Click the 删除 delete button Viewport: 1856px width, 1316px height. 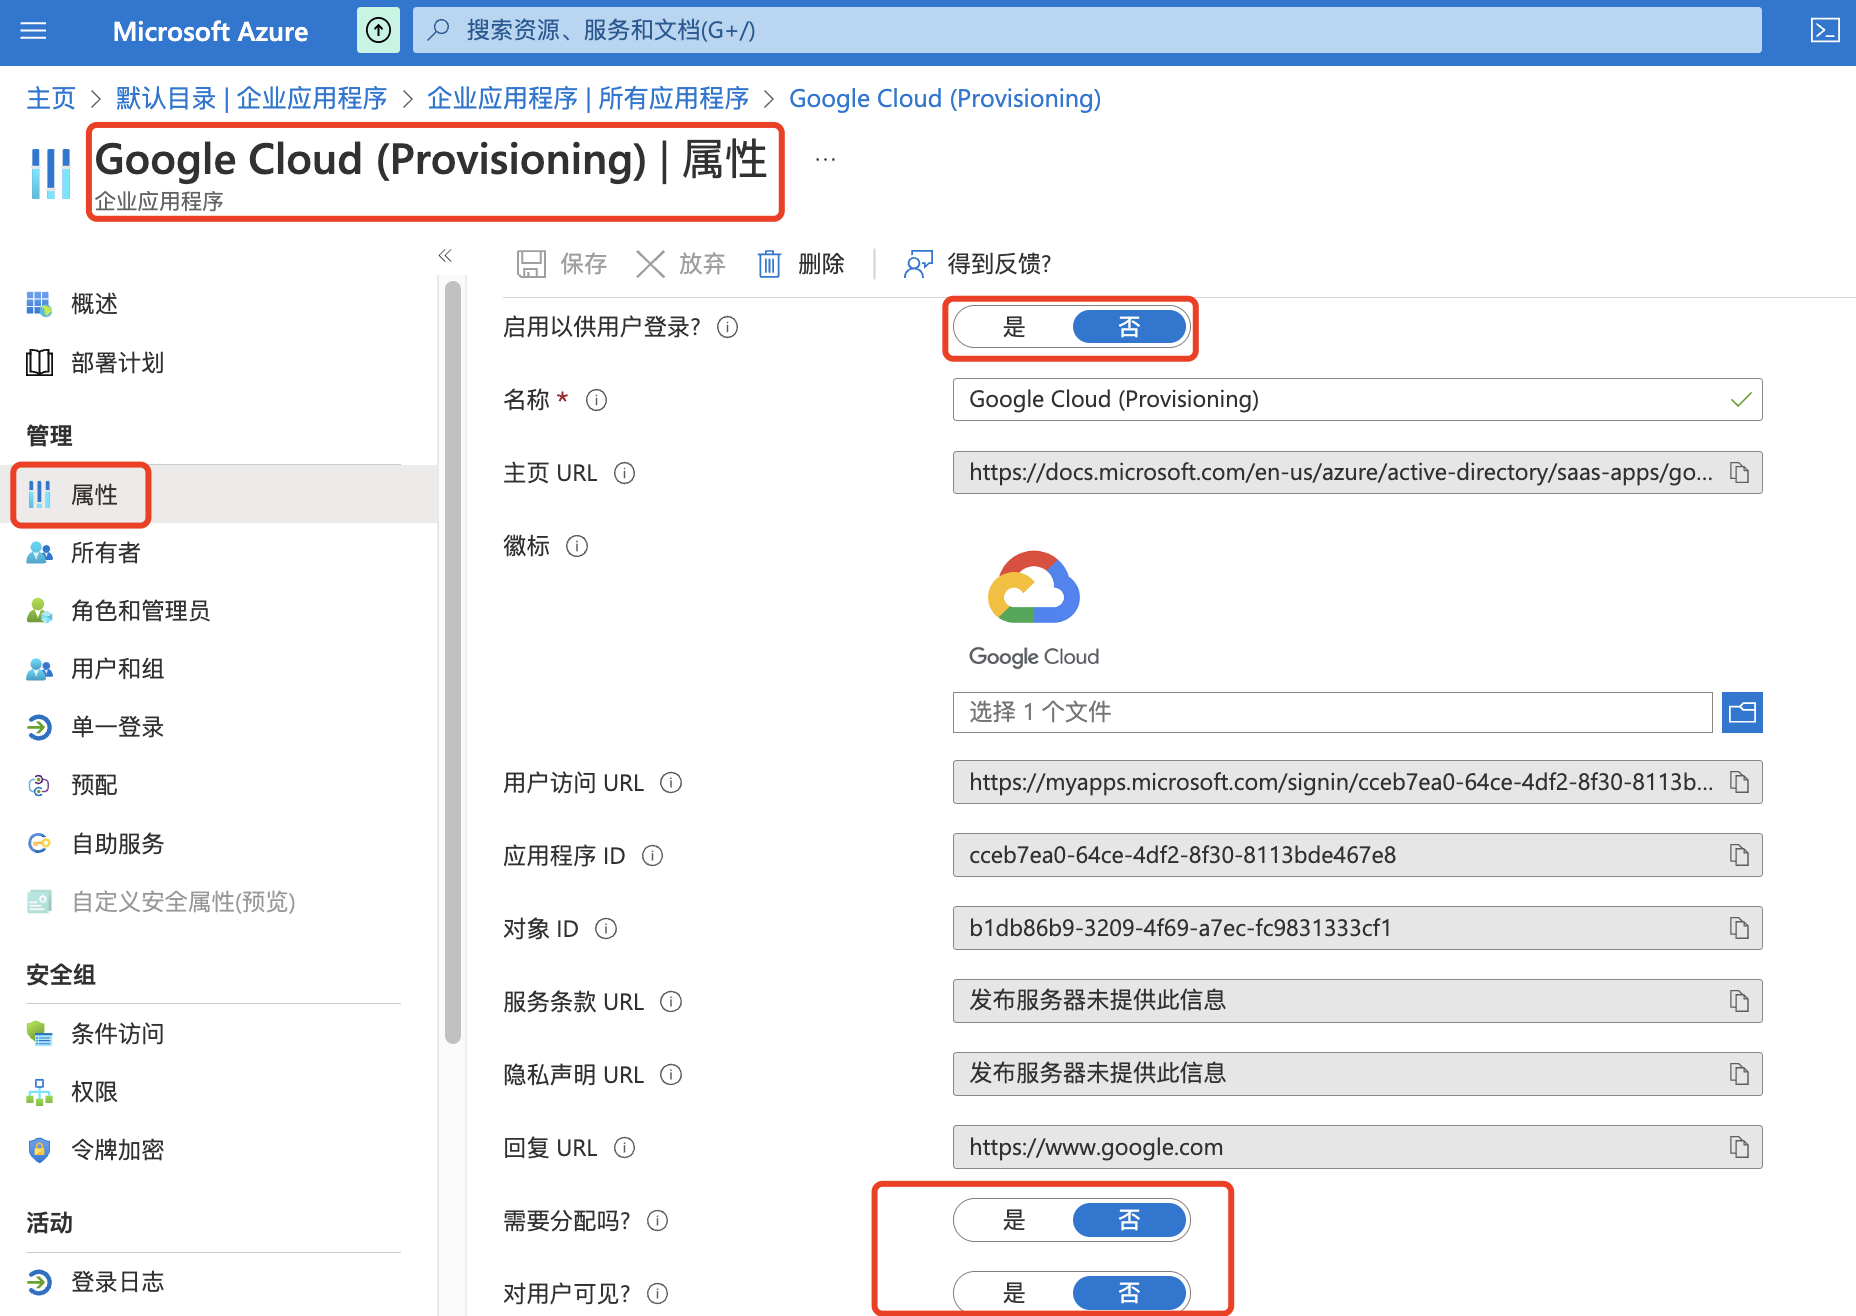(801, 264)
